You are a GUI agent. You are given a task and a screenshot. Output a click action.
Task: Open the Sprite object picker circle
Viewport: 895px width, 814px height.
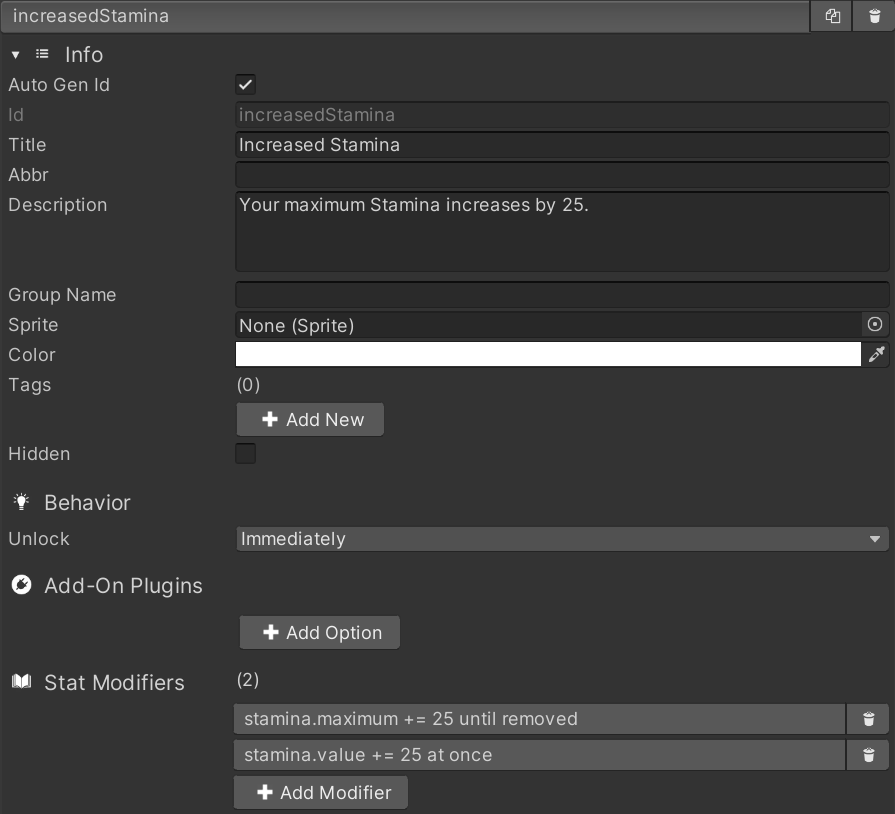click(x=875, y=325)
